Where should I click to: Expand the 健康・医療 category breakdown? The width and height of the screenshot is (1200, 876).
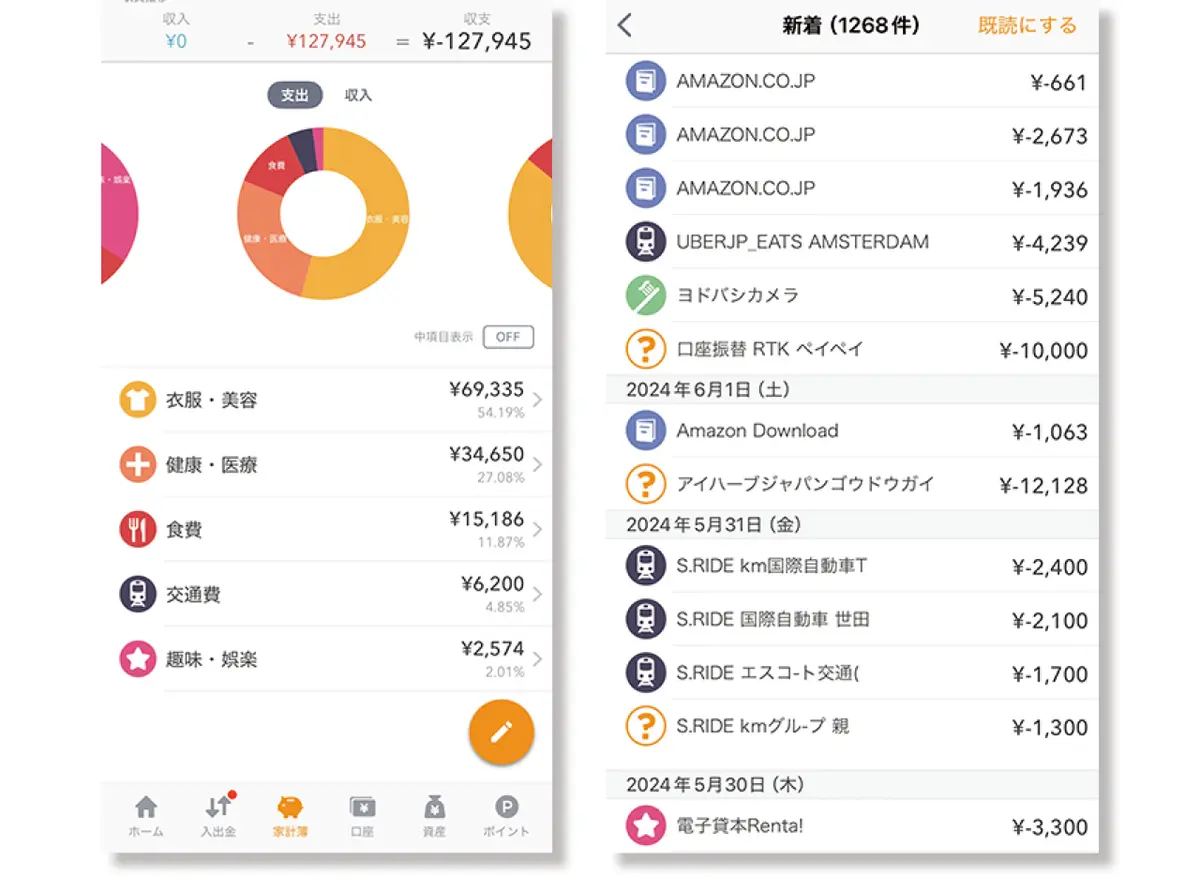pos(536,464)
